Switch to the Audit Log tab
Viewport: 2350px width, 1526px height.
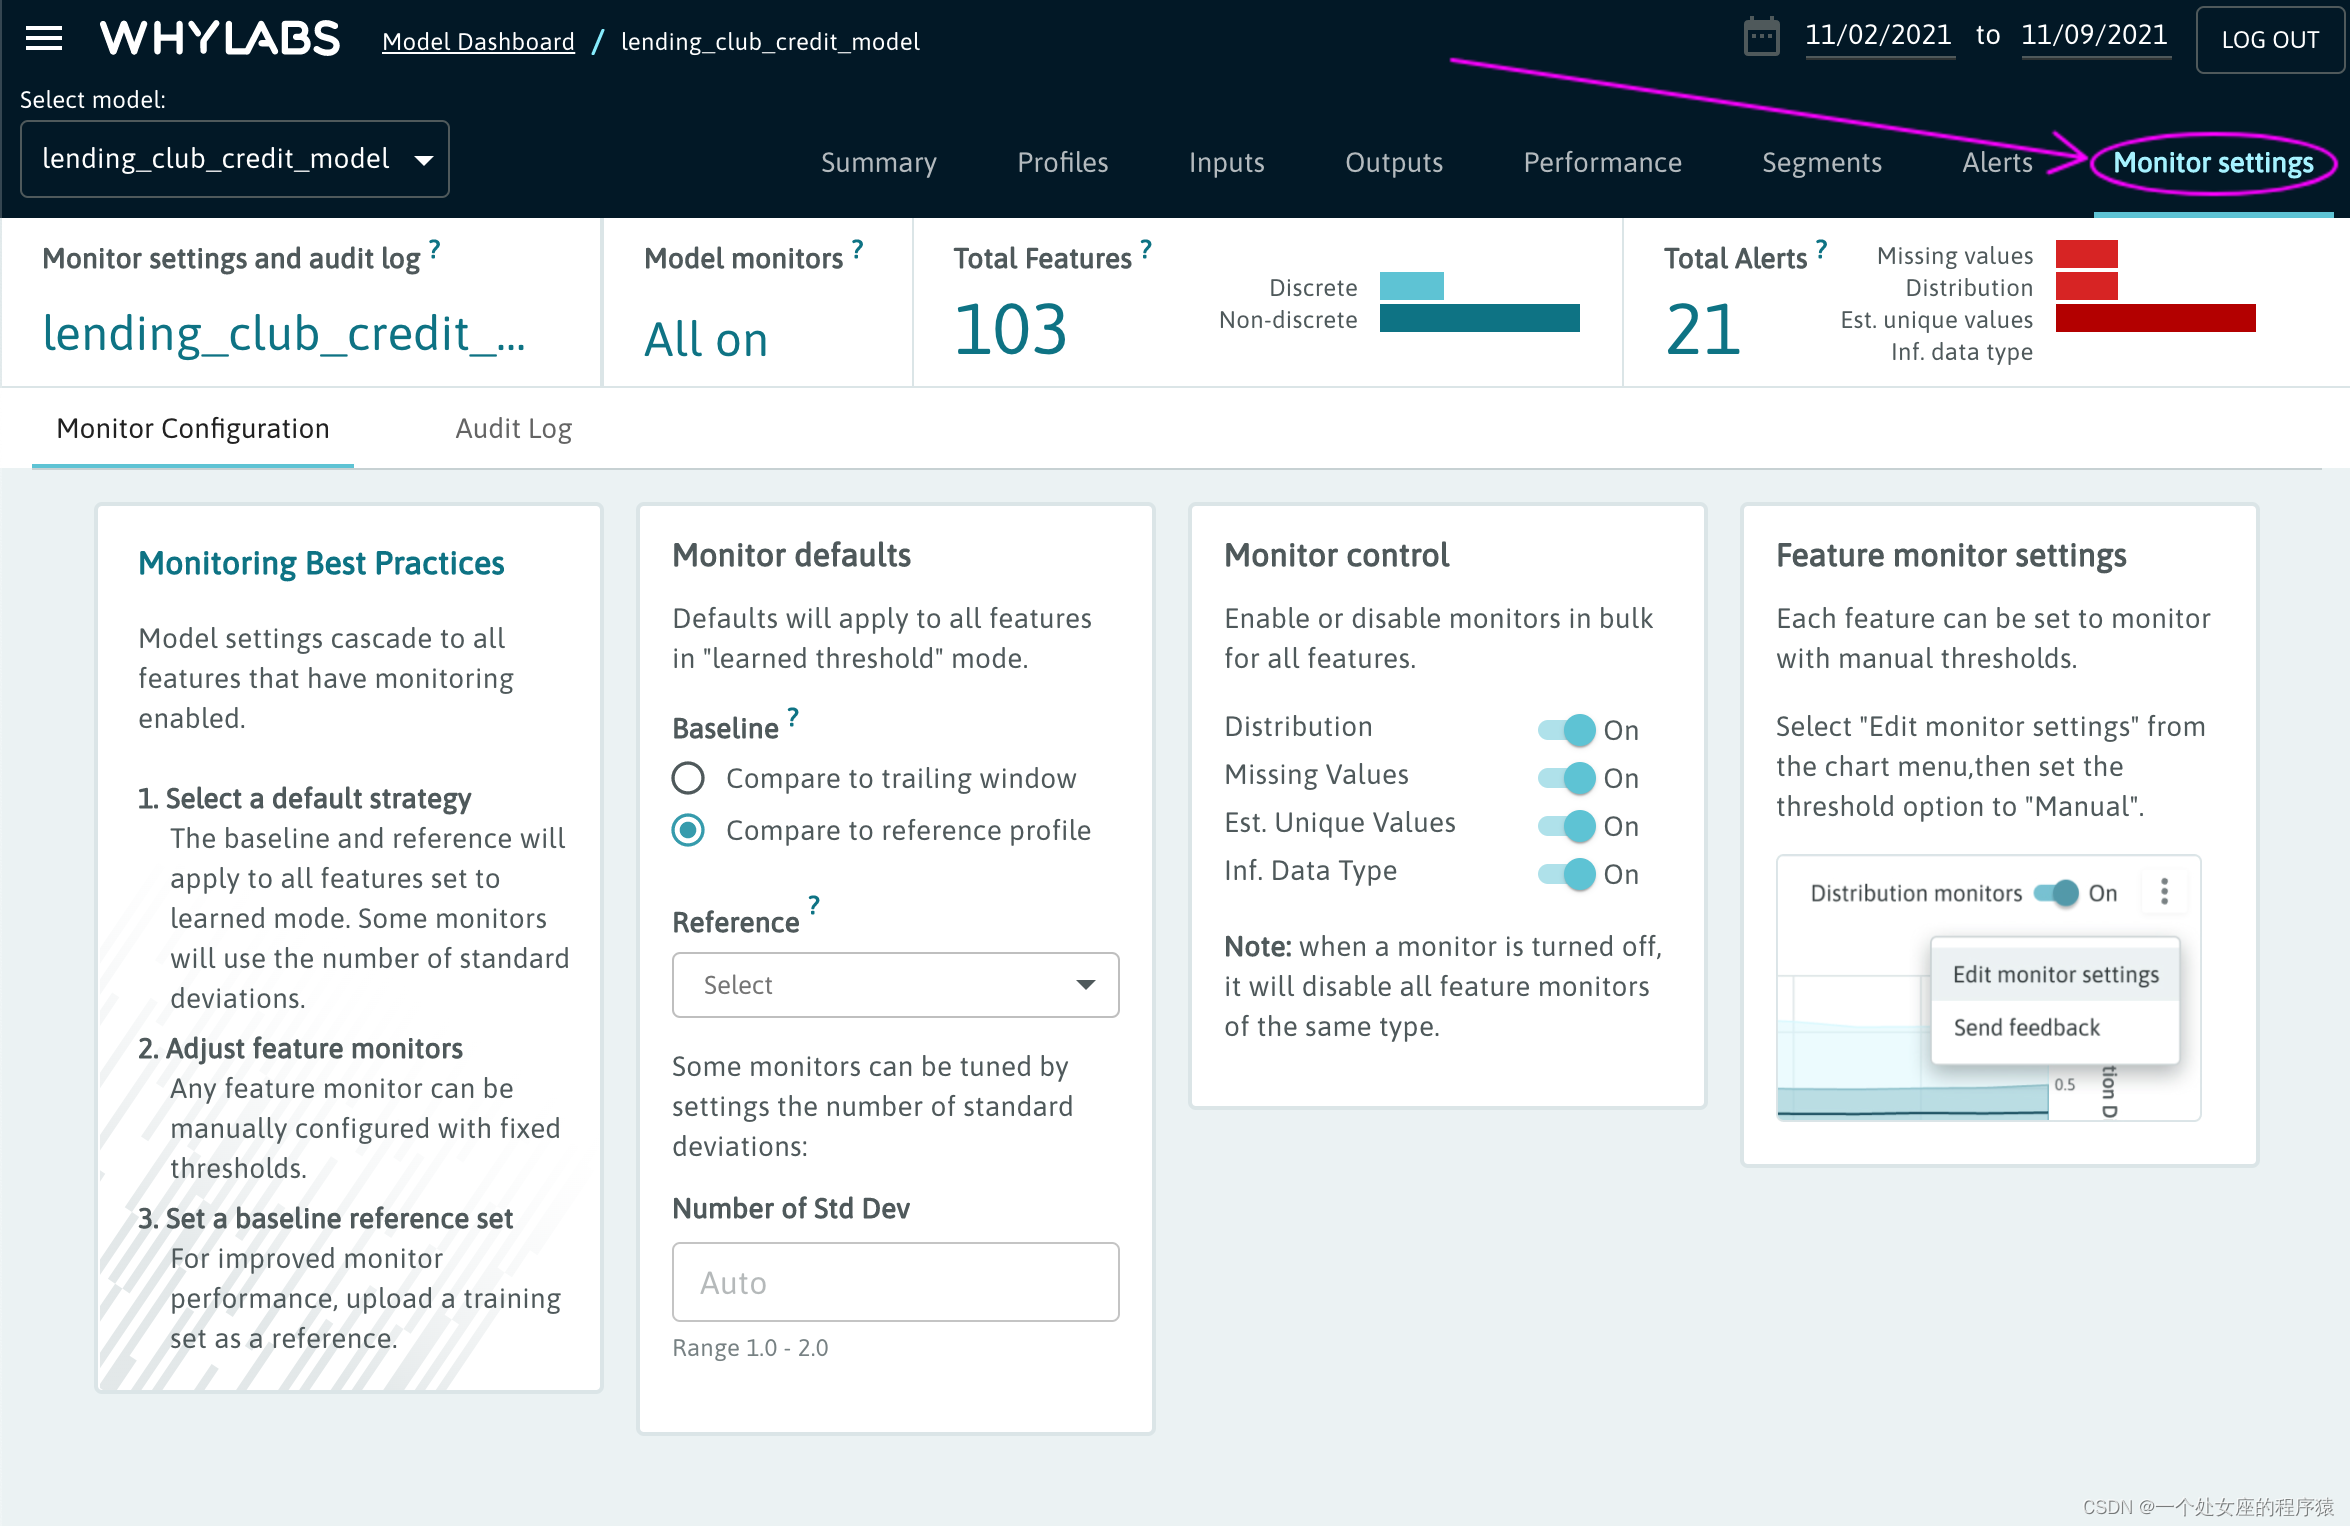coord(513,428)
